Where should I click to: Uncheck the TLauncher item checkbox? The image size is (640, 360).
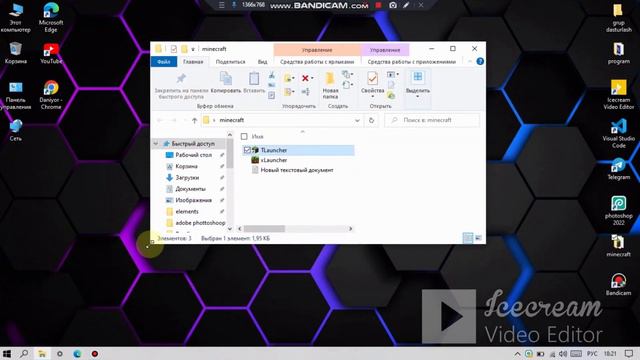(247, 150)
